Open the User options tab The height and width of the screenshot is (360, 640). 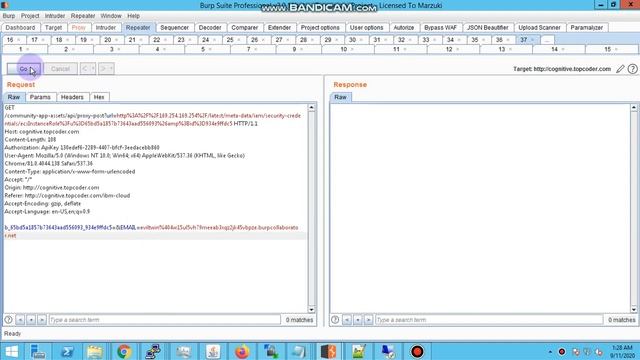[367, 27]
